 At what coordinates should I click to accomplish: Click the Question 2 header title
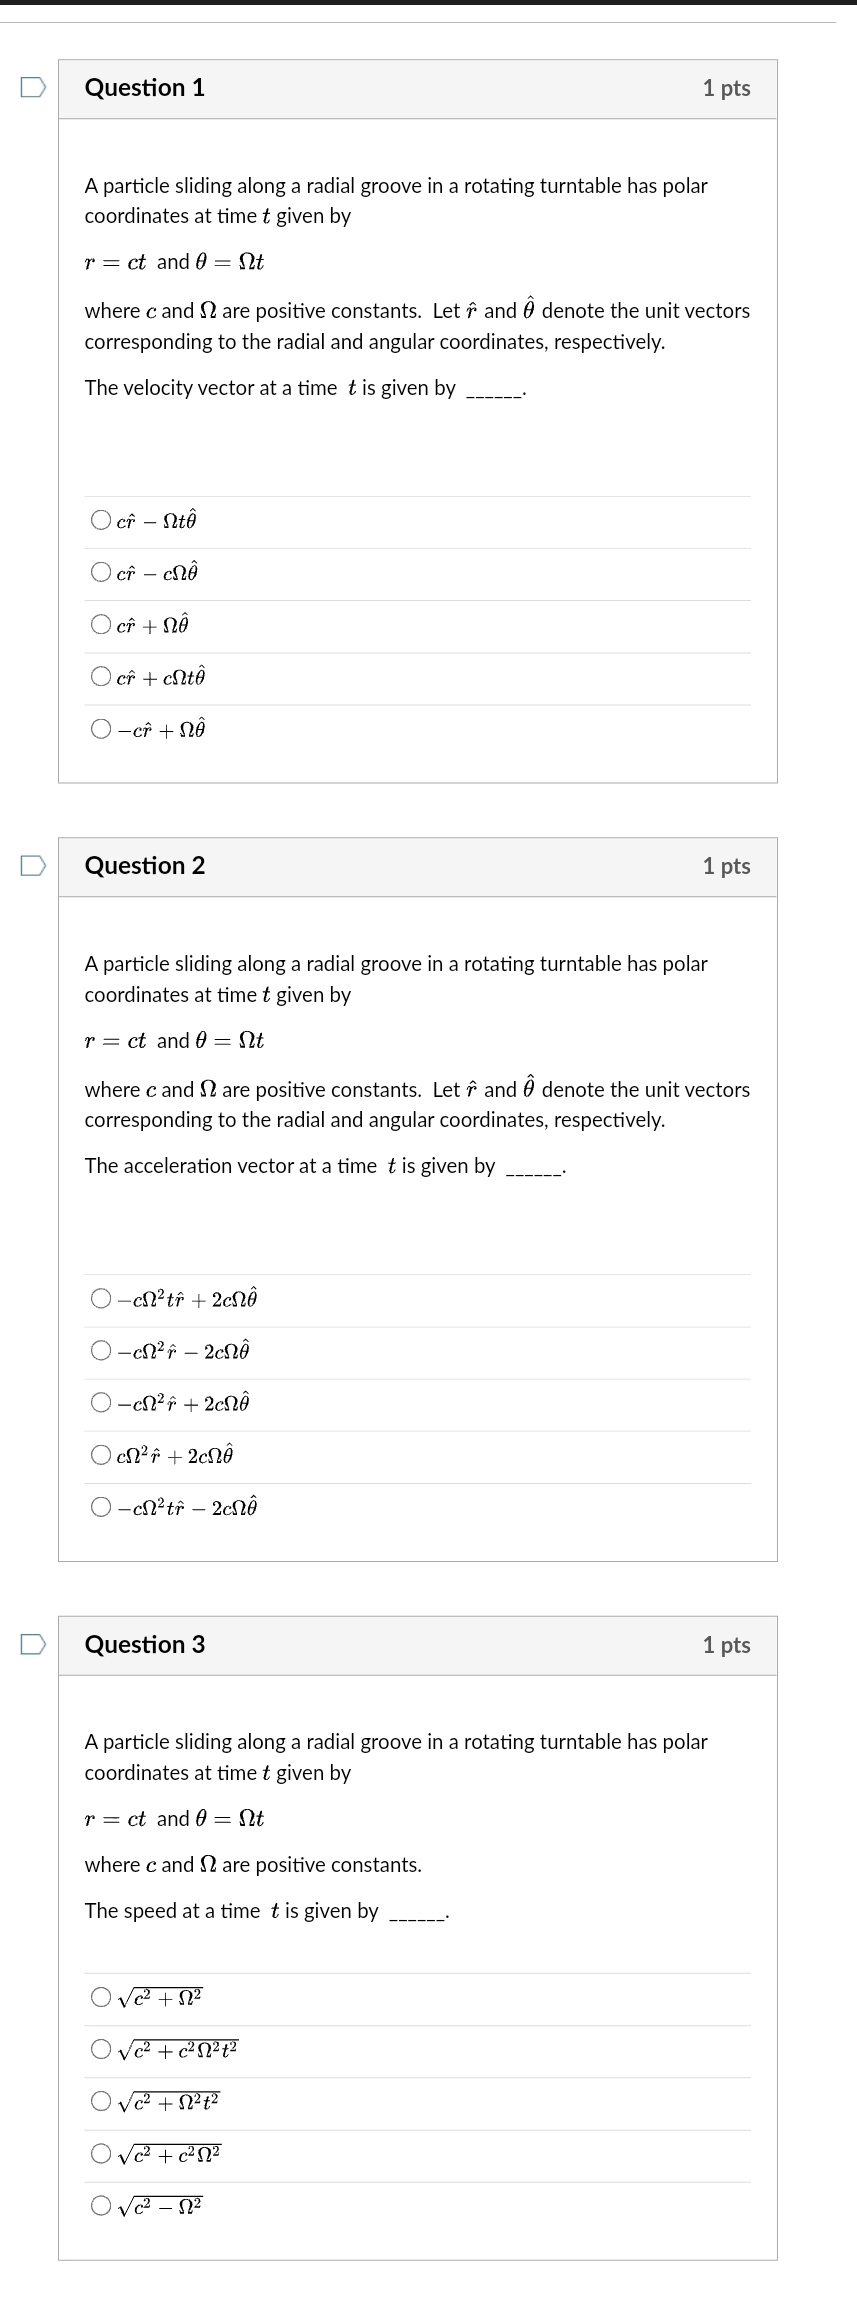145,865
